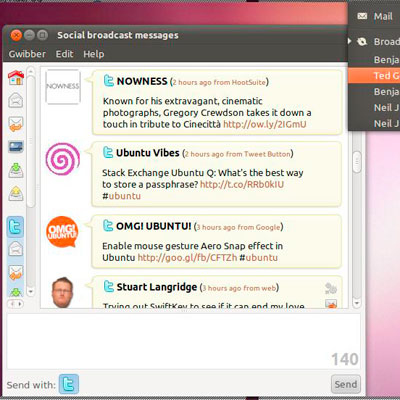Click sidebar scrollbar down arrow
This screenshot has width=400, height=400.
point(31,292)
